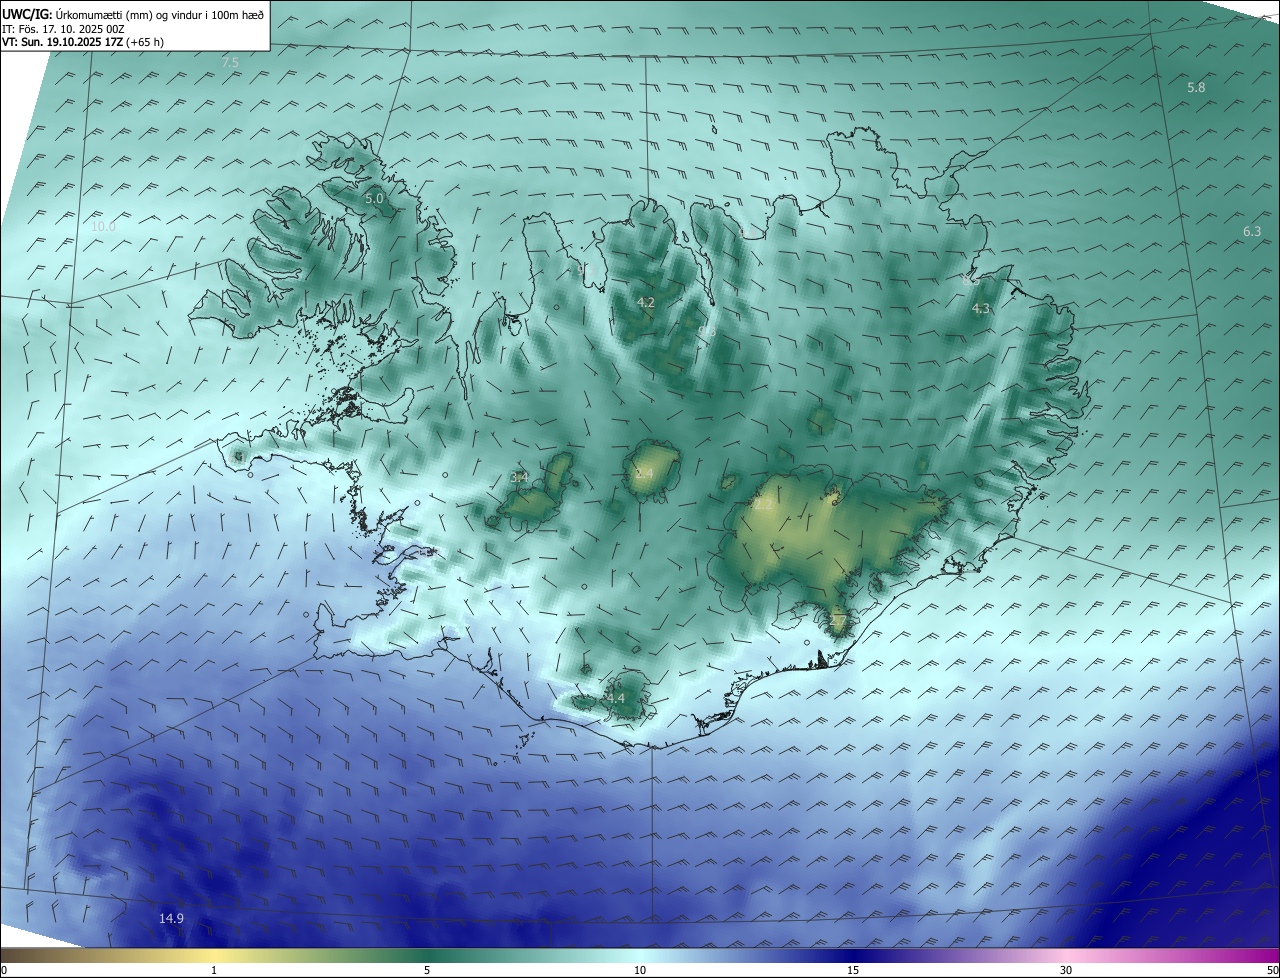Select the glacier value label 2.2

coord(762,505)
